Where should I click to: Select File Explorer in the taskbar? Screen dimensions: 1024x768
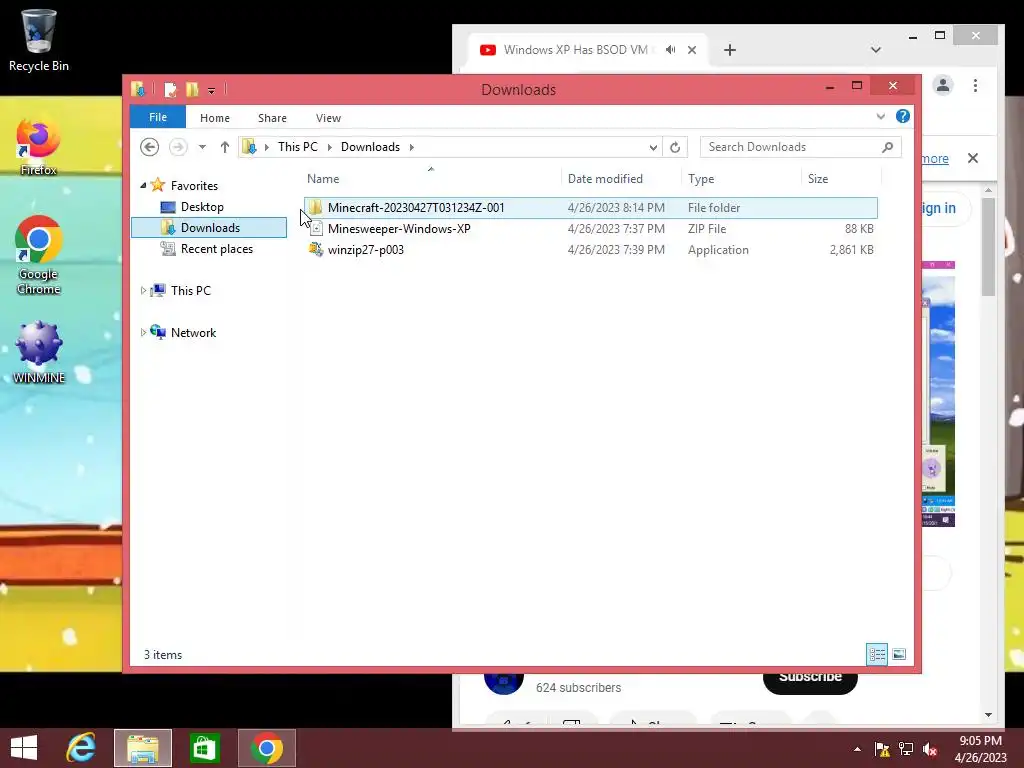[x=143, y=748]
